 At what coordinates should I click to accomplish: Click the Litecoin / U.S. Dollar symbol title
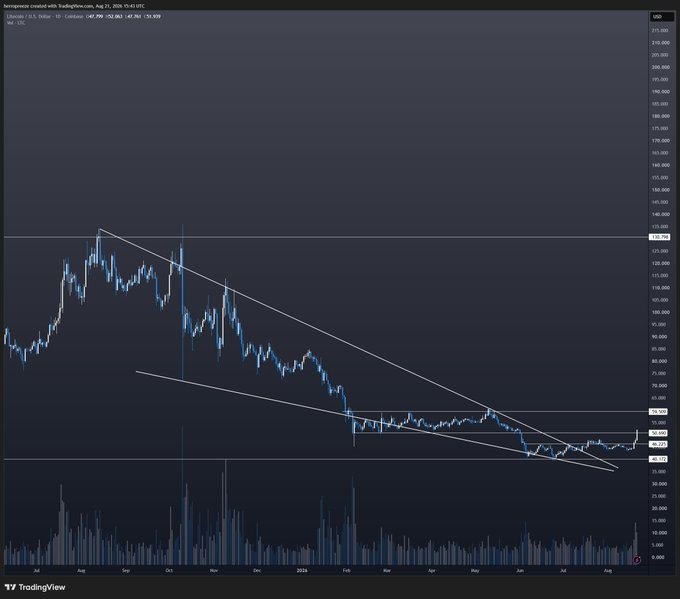[28, 16]
